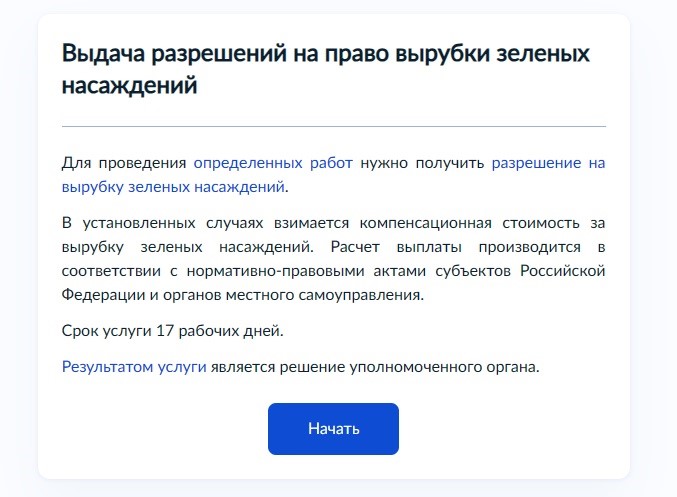Open the определенных работ link
The width and height of the screenshot is (677, 497).
coord(273,163)
